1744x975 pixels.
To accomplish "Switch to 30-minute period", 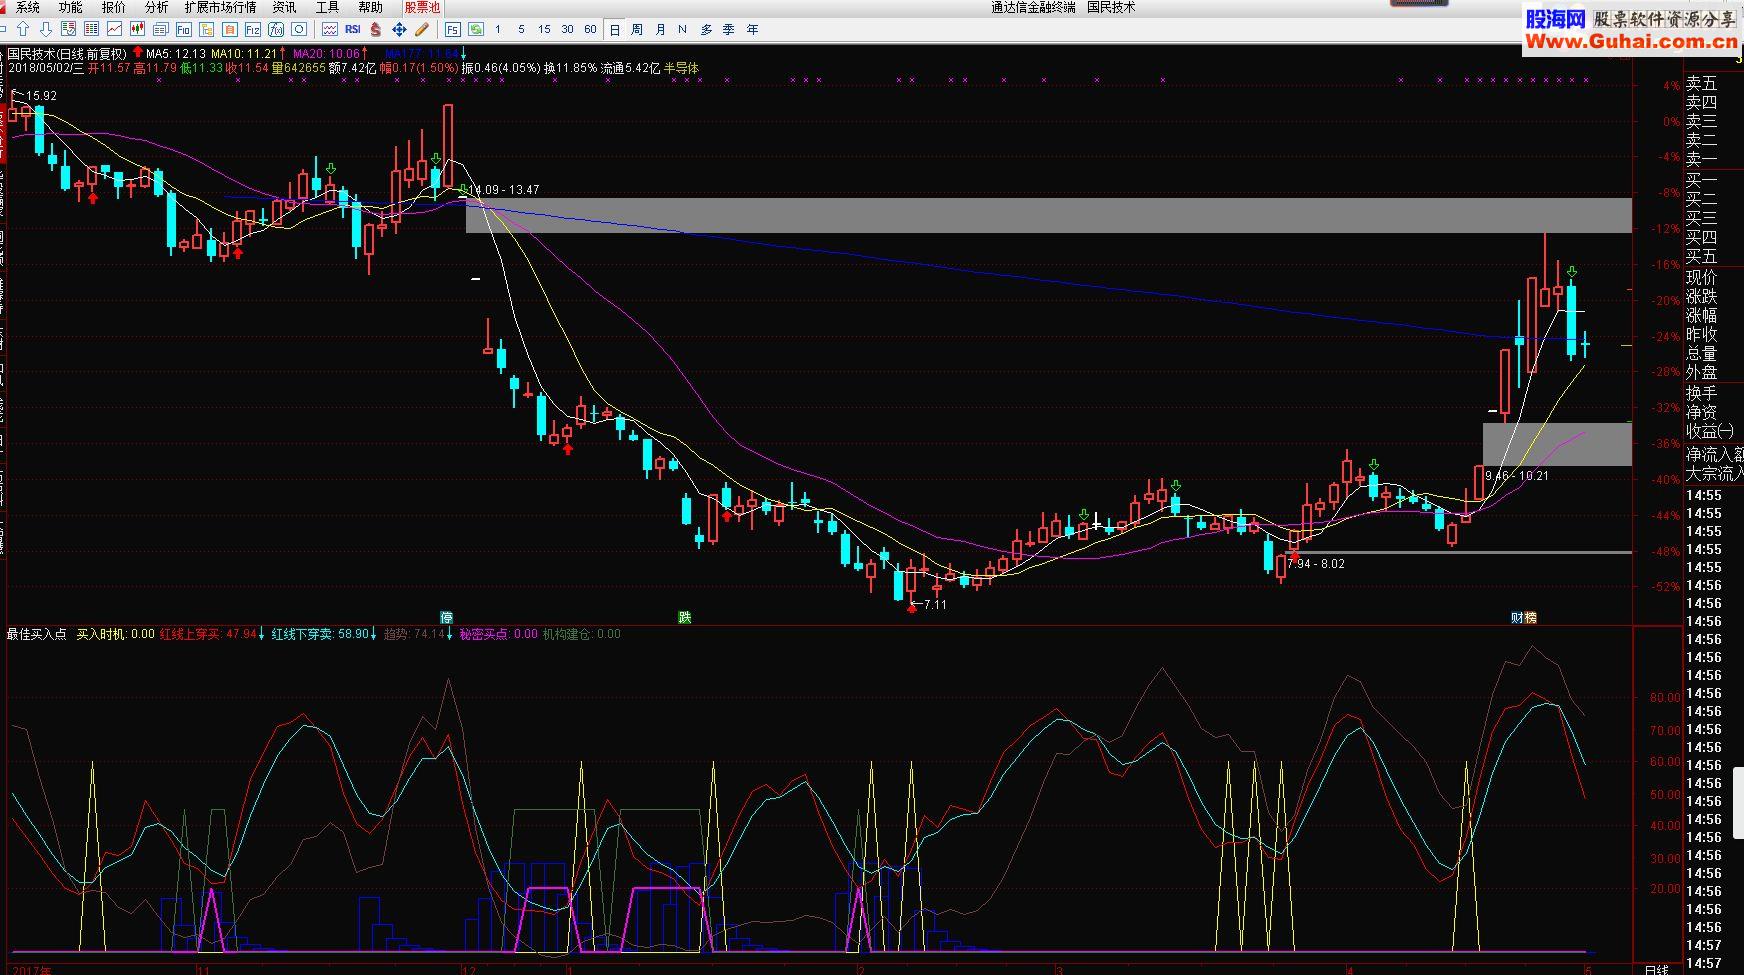I will point(567,29).
